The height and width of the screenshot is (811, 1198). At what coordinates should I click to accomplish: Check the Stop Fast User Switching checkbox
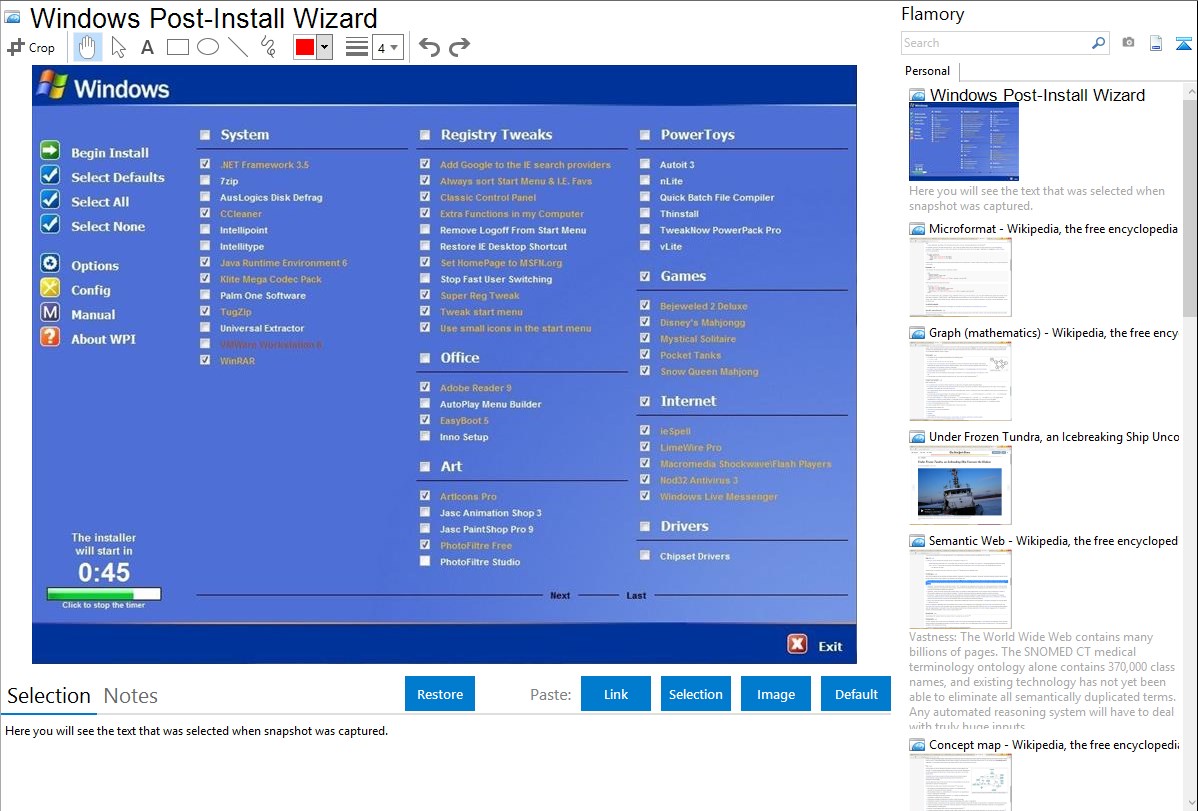pos(425,278)
